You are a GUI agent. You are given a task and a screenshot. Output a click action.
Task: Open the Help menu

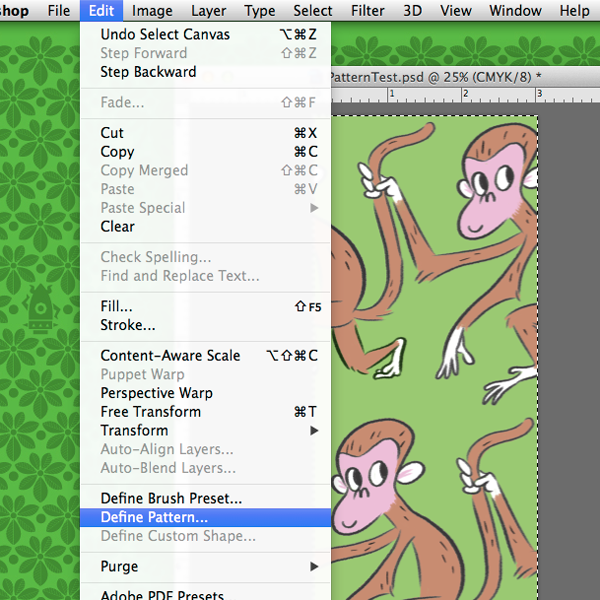(x=574, y=11)
